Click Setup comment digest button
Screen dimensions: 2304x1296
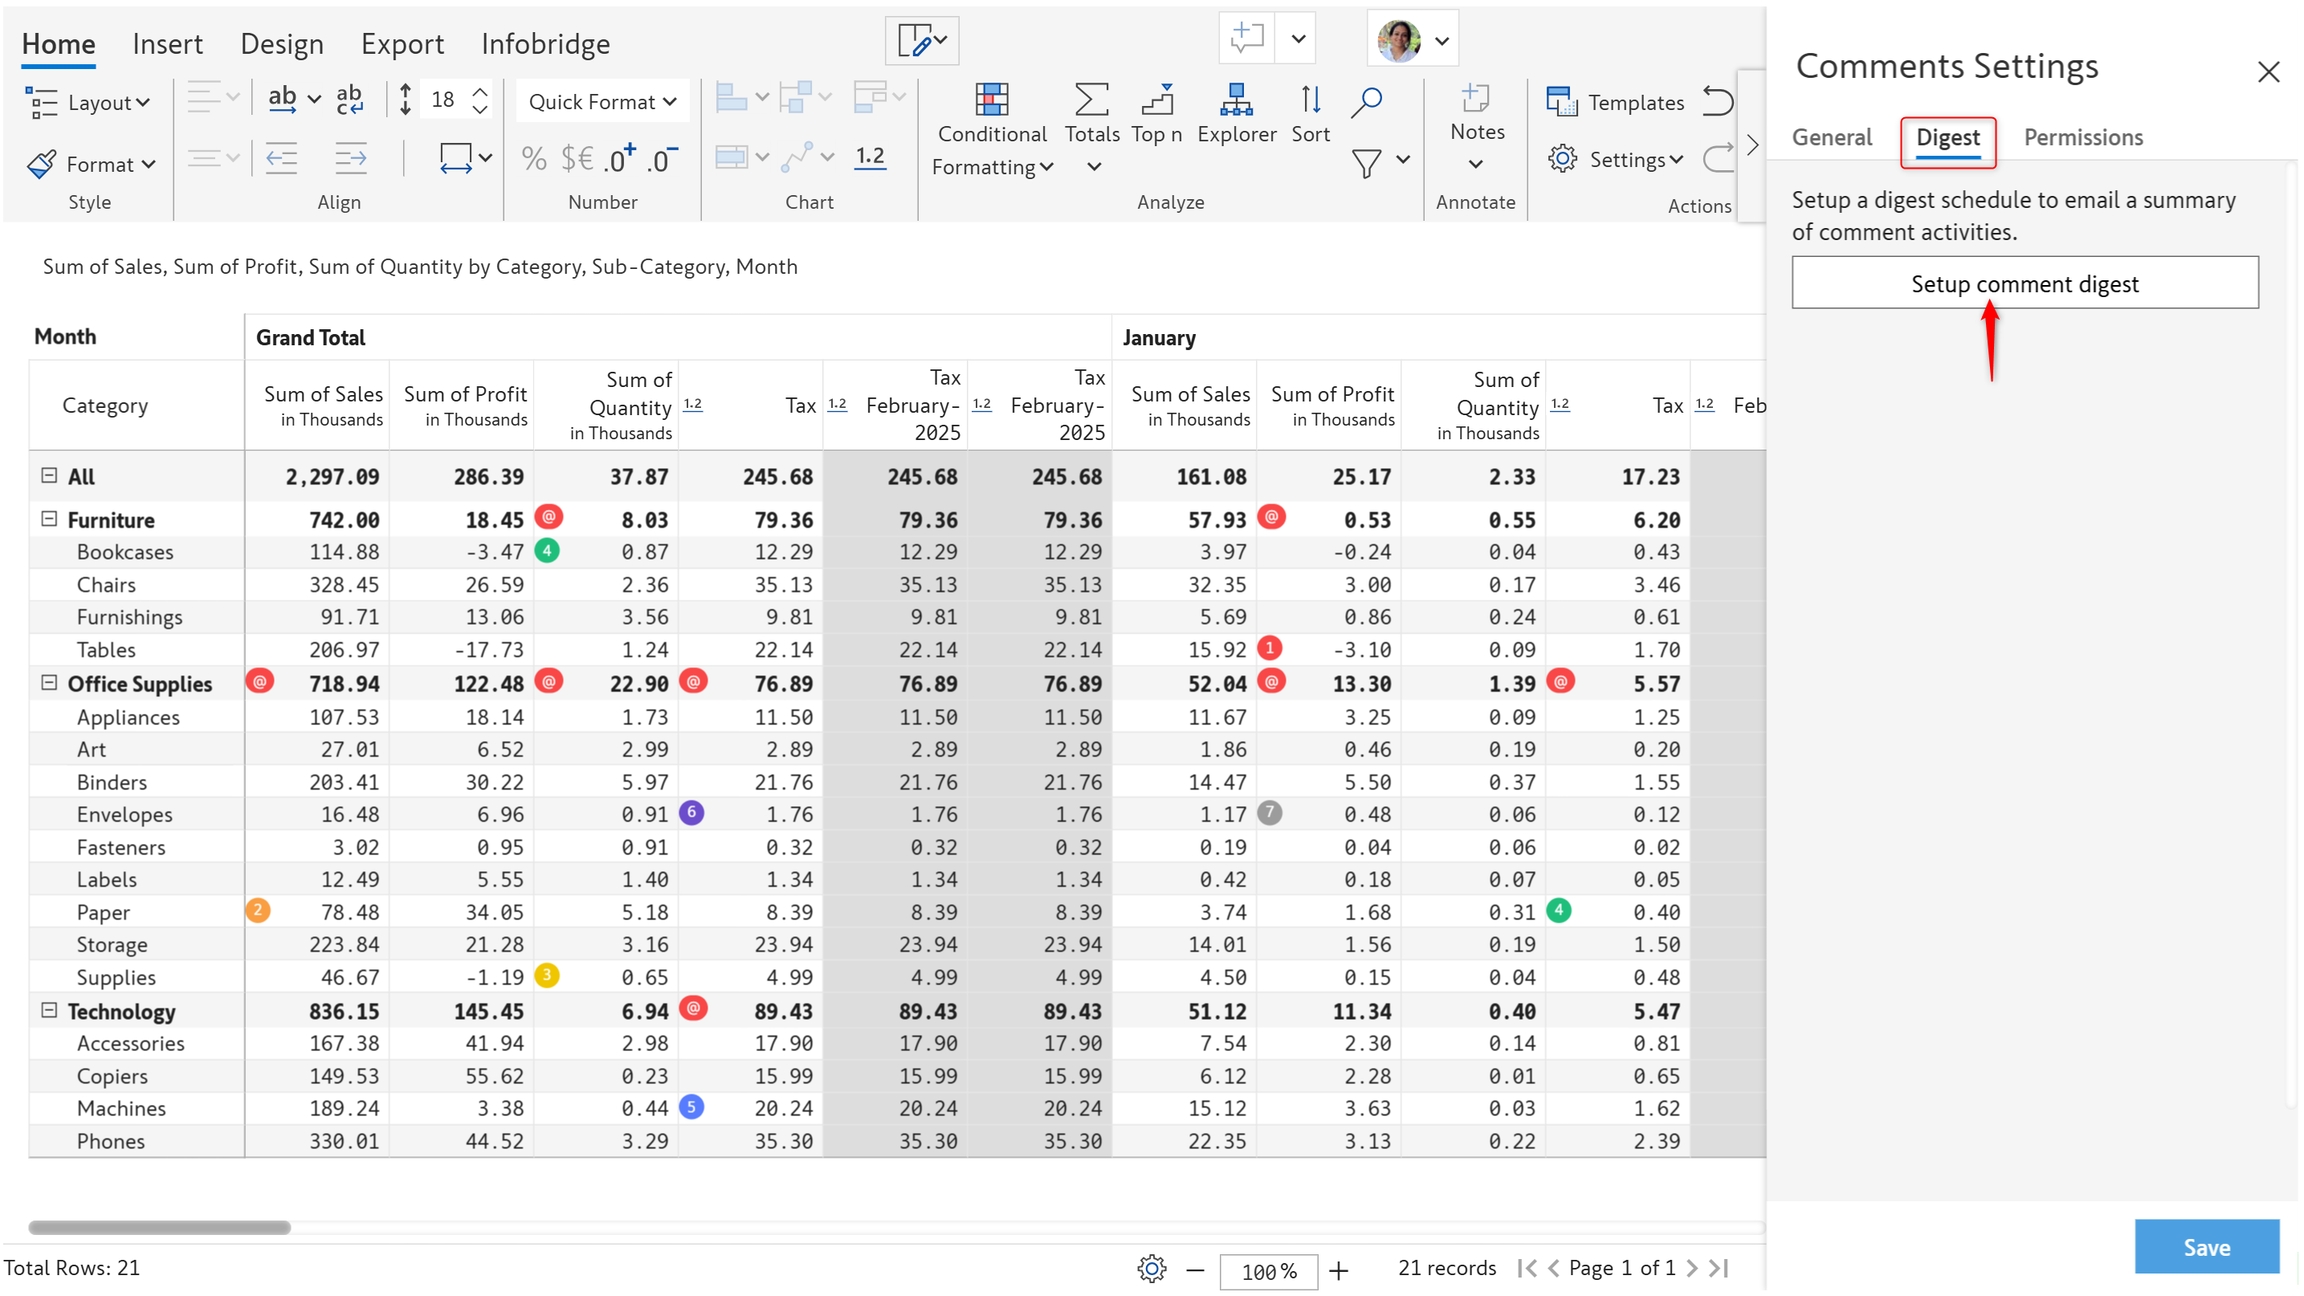[2024, 284]
